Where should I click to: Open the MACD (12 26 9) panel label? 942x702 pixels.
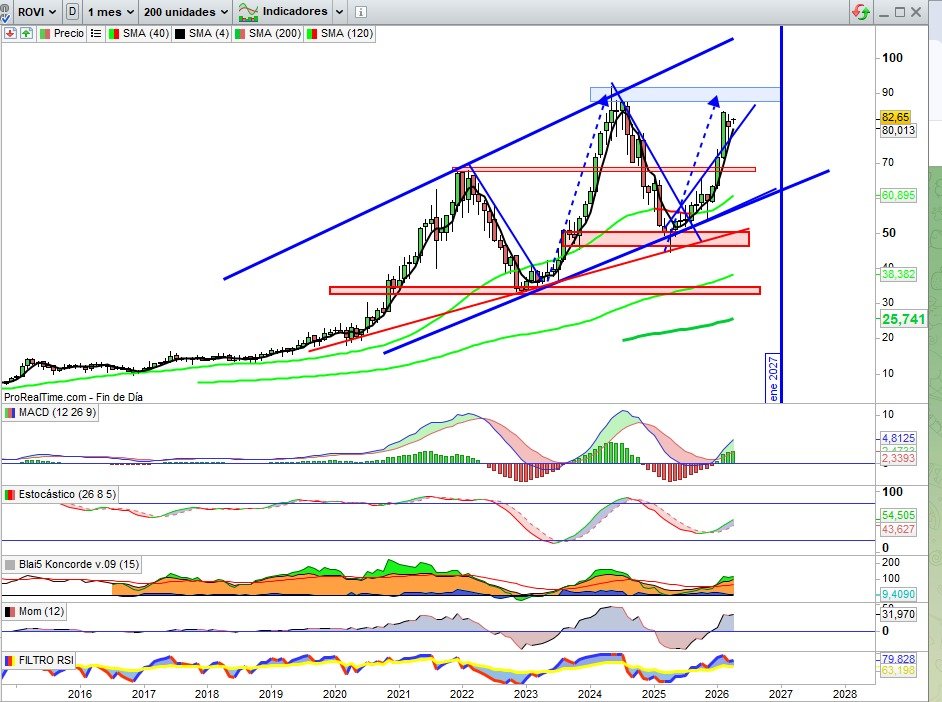click(x=50, y=413)
